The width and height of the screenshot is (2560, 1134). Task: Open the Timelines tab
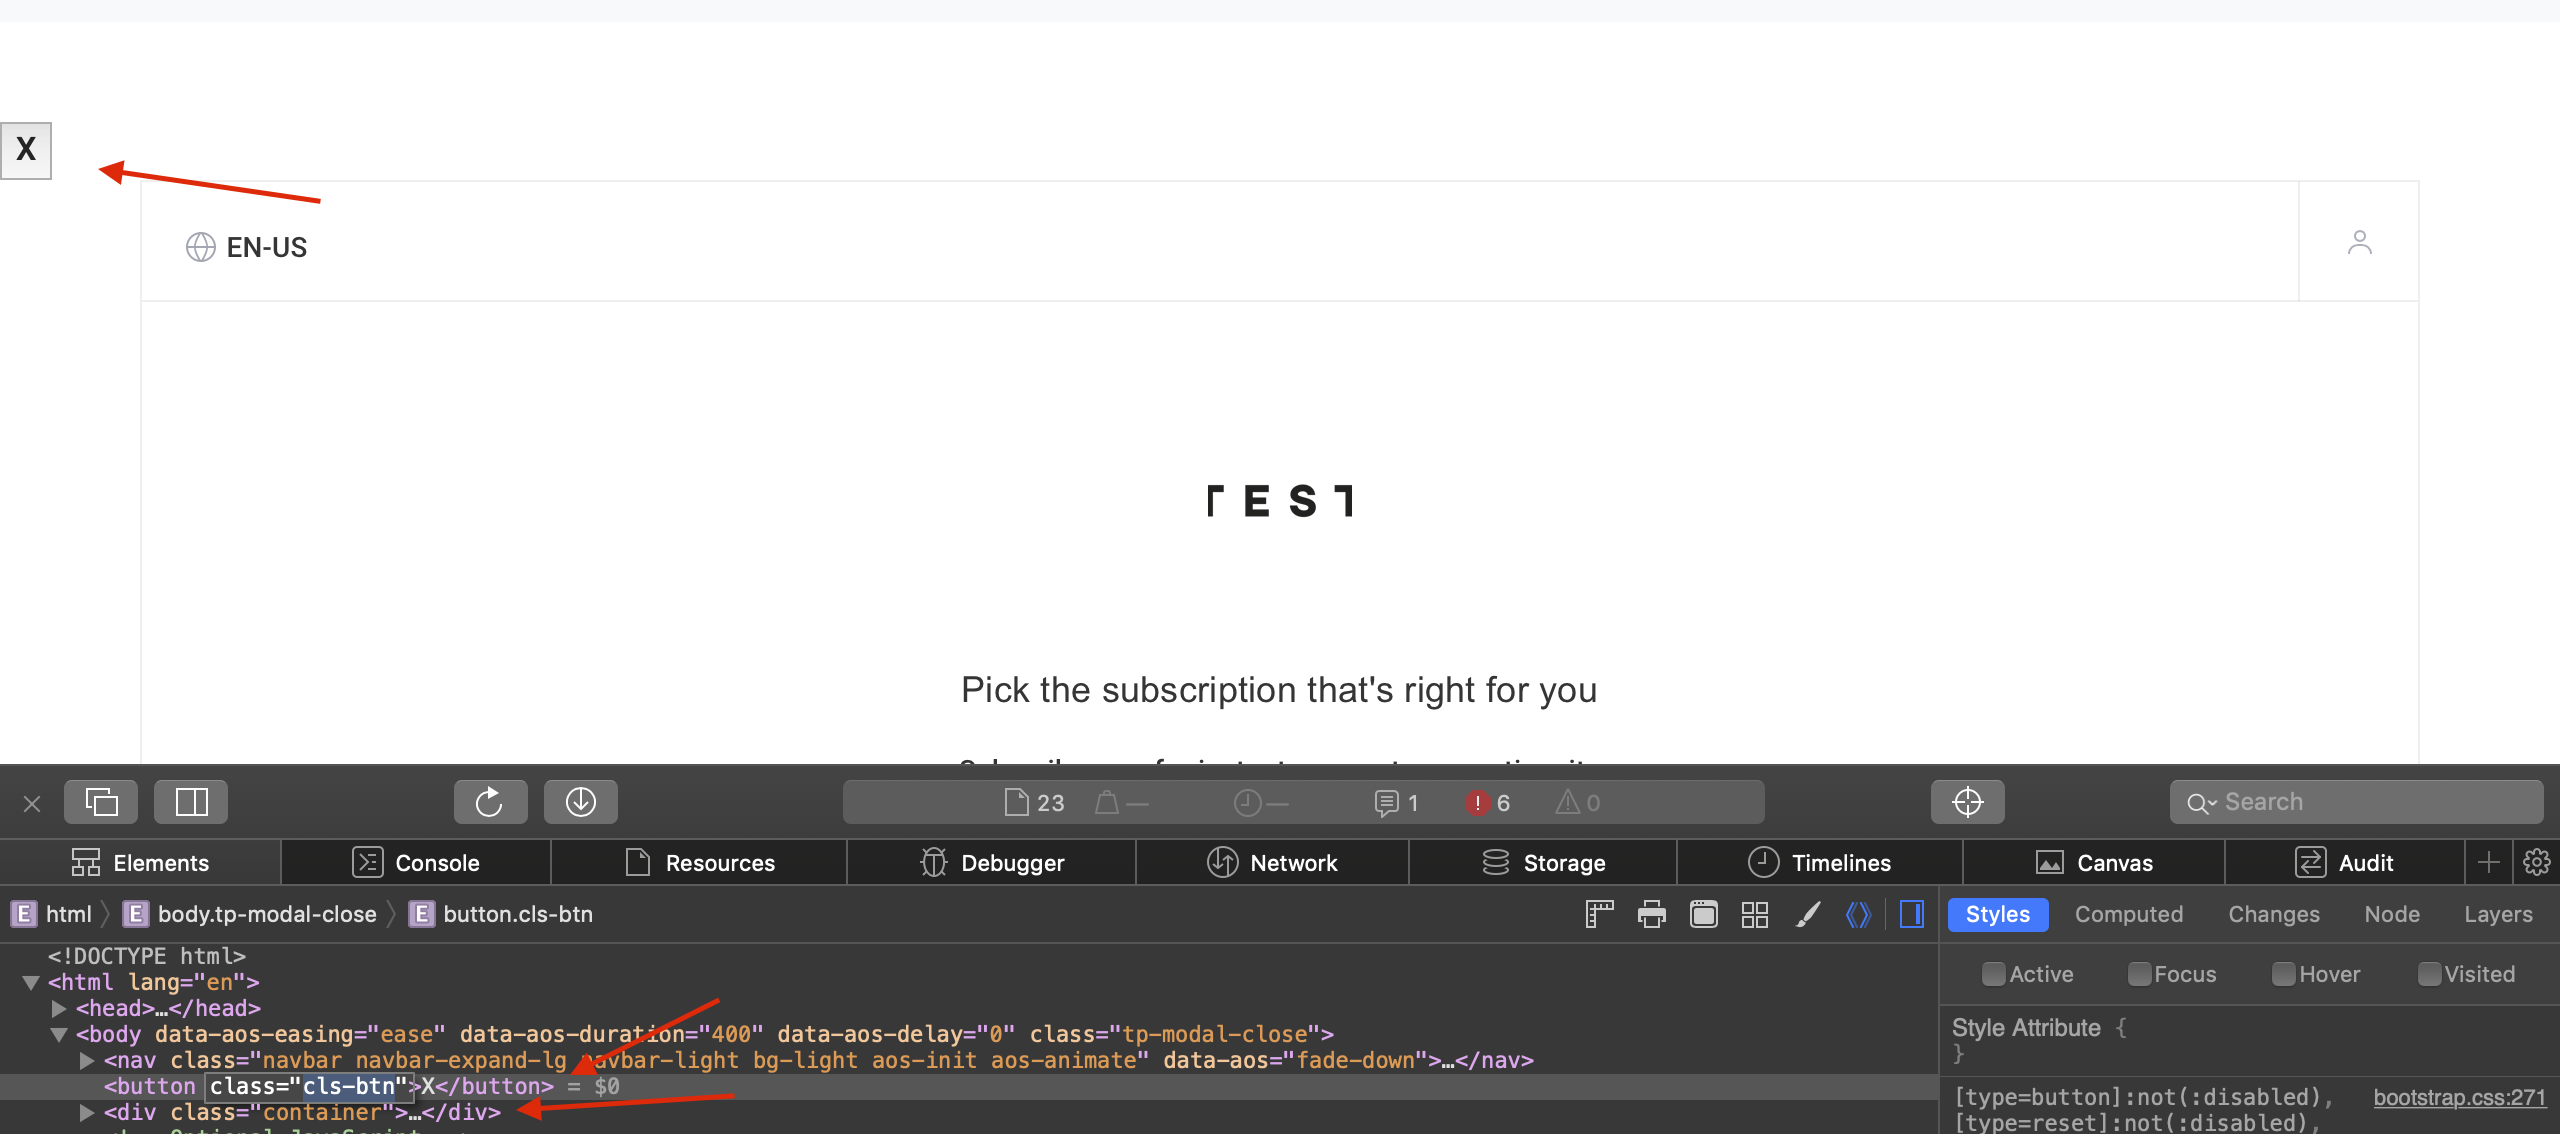pyautogui.click(x=1819, y=862)
